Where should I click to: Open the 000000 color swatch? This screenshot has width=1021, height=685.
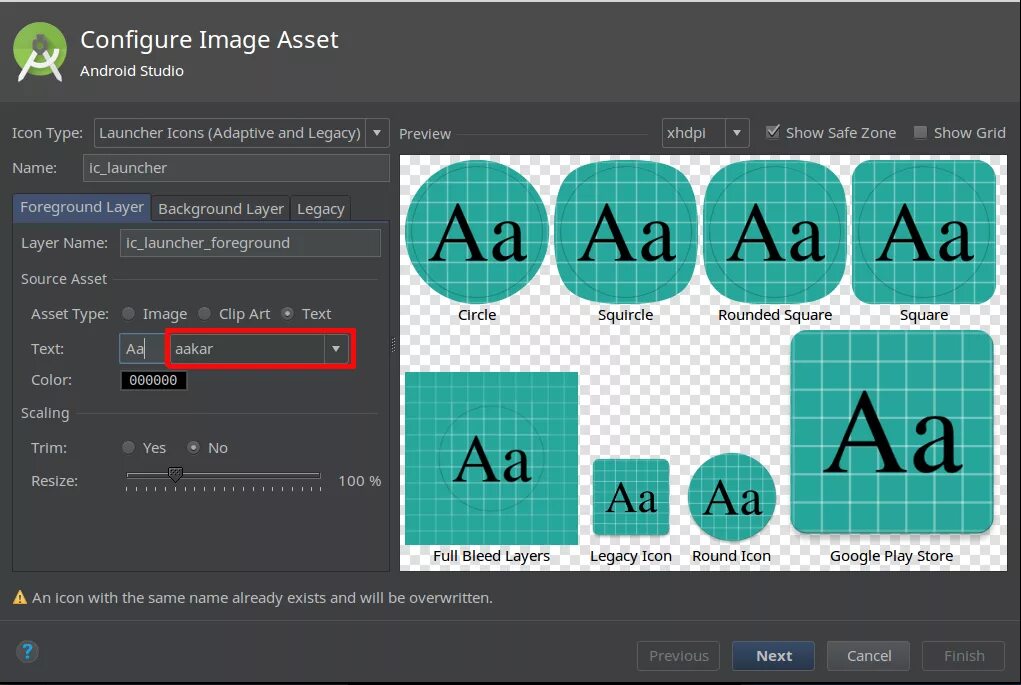154,380
